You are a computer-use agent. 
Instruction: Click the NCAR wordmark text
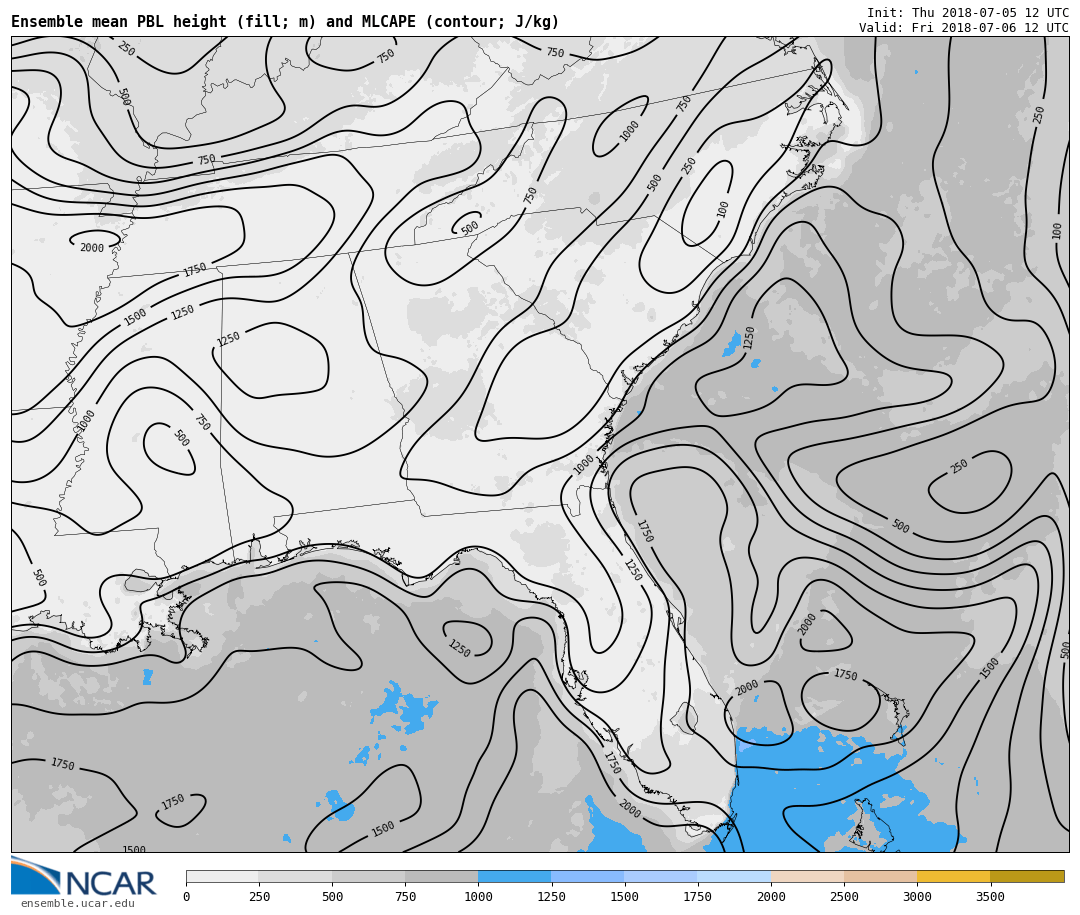[110, 884]
